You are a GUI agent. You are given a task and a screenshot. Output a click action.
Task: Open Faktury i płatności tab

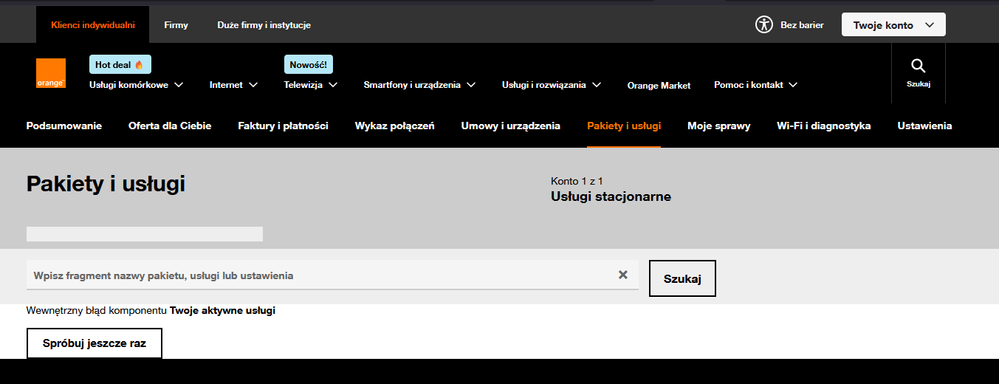[283, 126]
